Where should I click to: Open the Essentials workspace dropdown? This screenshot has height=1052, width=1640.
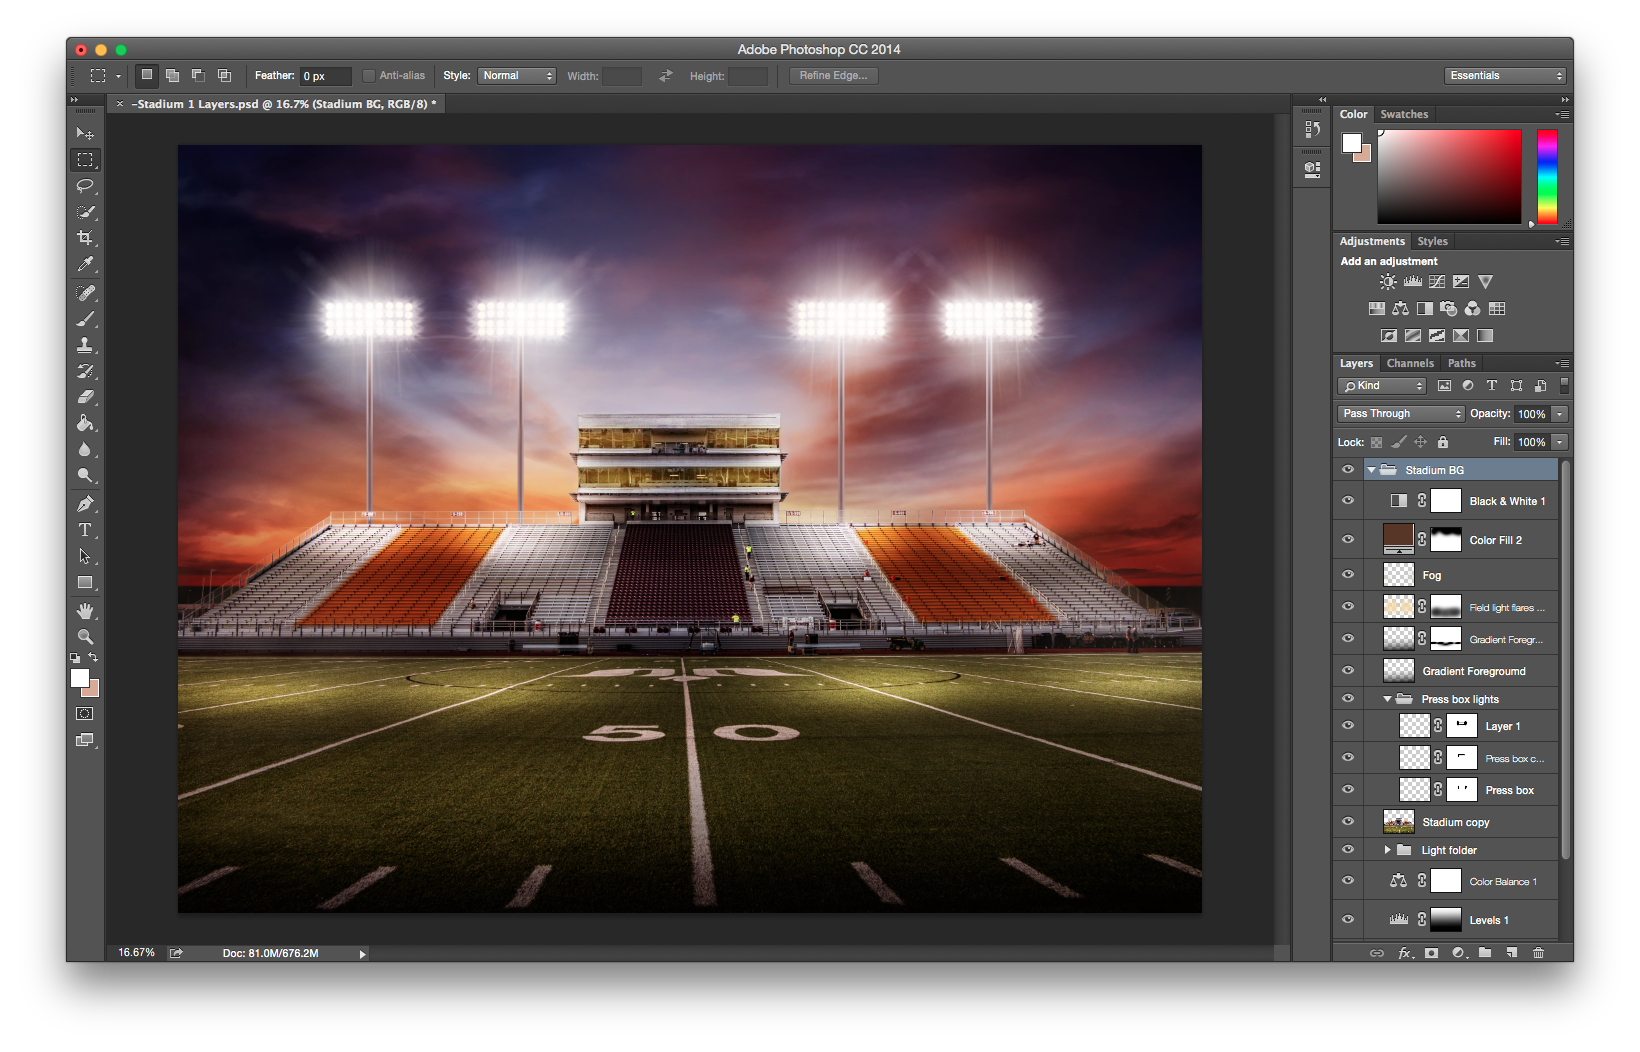1505,76
